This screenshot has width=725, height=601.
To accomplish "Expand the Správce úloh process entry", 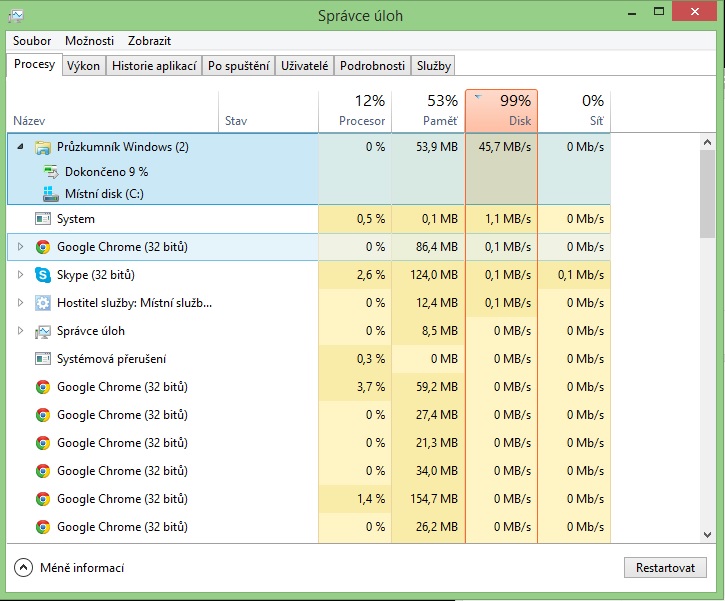I will pyautogui.click(x=21, y=331).
